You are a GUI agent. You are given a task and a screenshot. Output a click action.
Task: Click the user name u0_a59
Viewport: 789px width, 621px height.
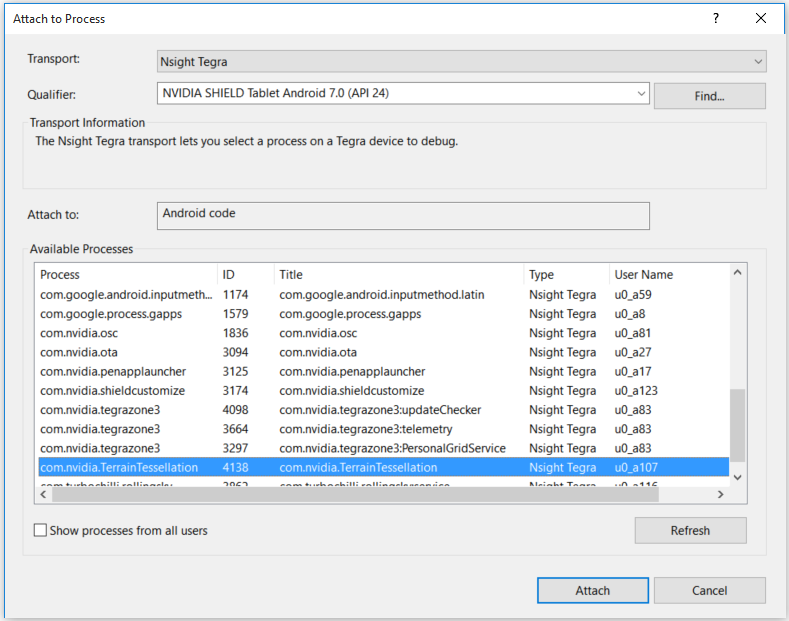[633, 294]
